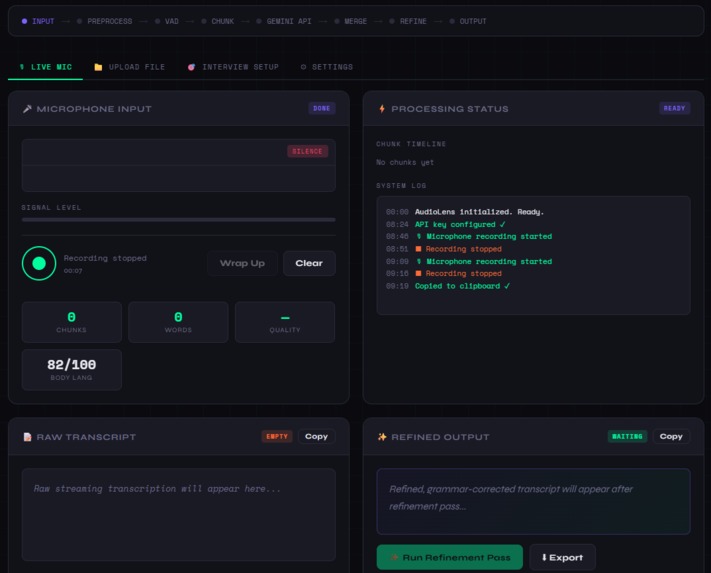
Task: Toggle the round green record button
Action: click(39, 263)
